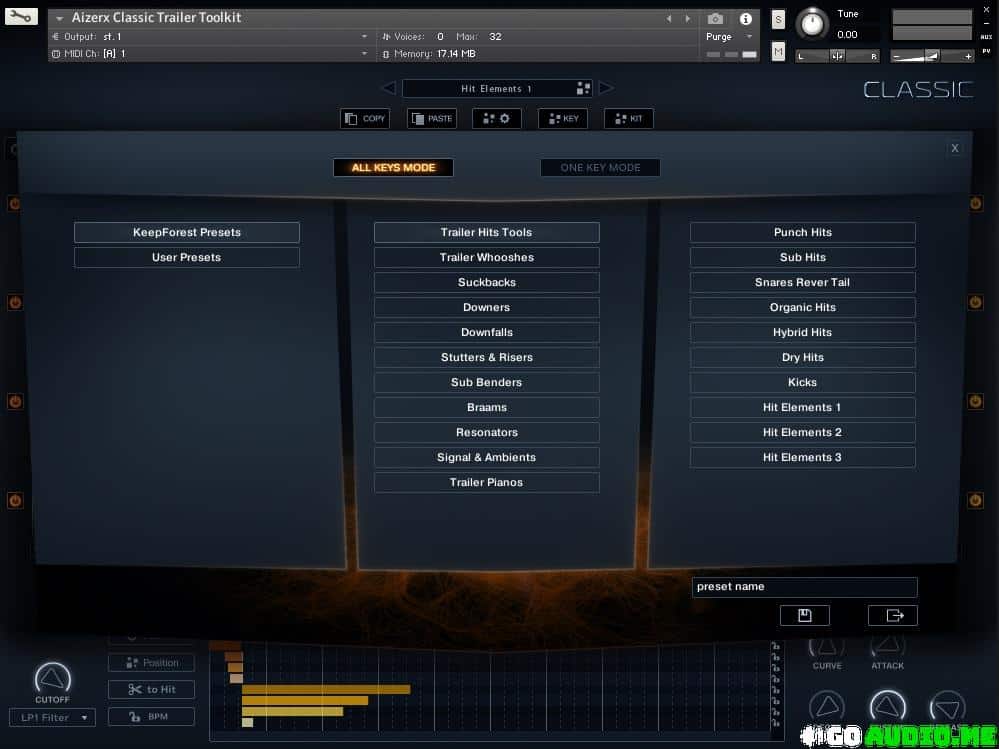Screen dimensions: 999x749
Task: Switch to ONE KEY MODE
Action: (x=600, y=168)
